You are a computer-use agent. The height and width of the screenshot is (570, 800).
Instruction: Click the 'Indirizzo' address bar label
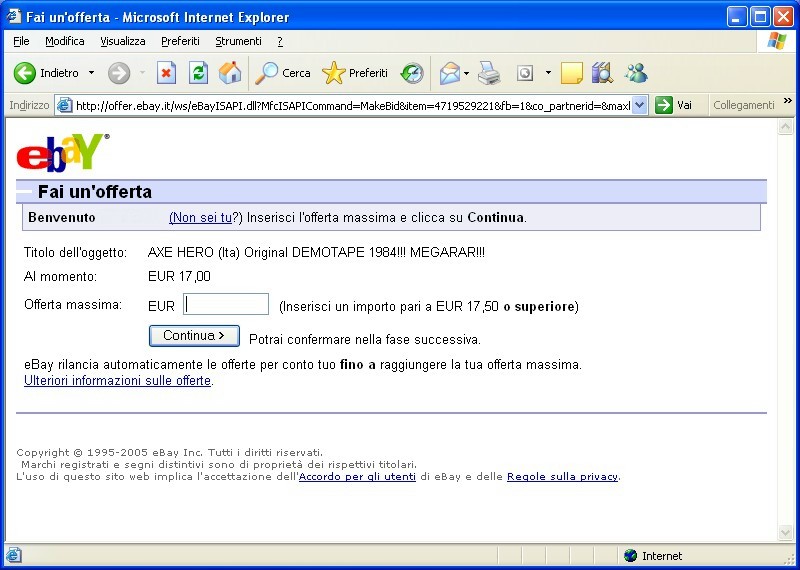[x=30, y=106]
